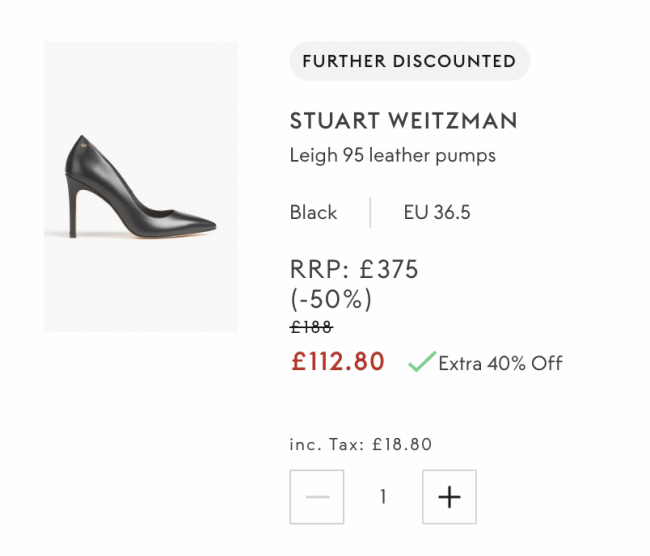This screenshot has width=650, height=556.
Task: Click the EU 36.5 size label
Action: click(437, 212)
